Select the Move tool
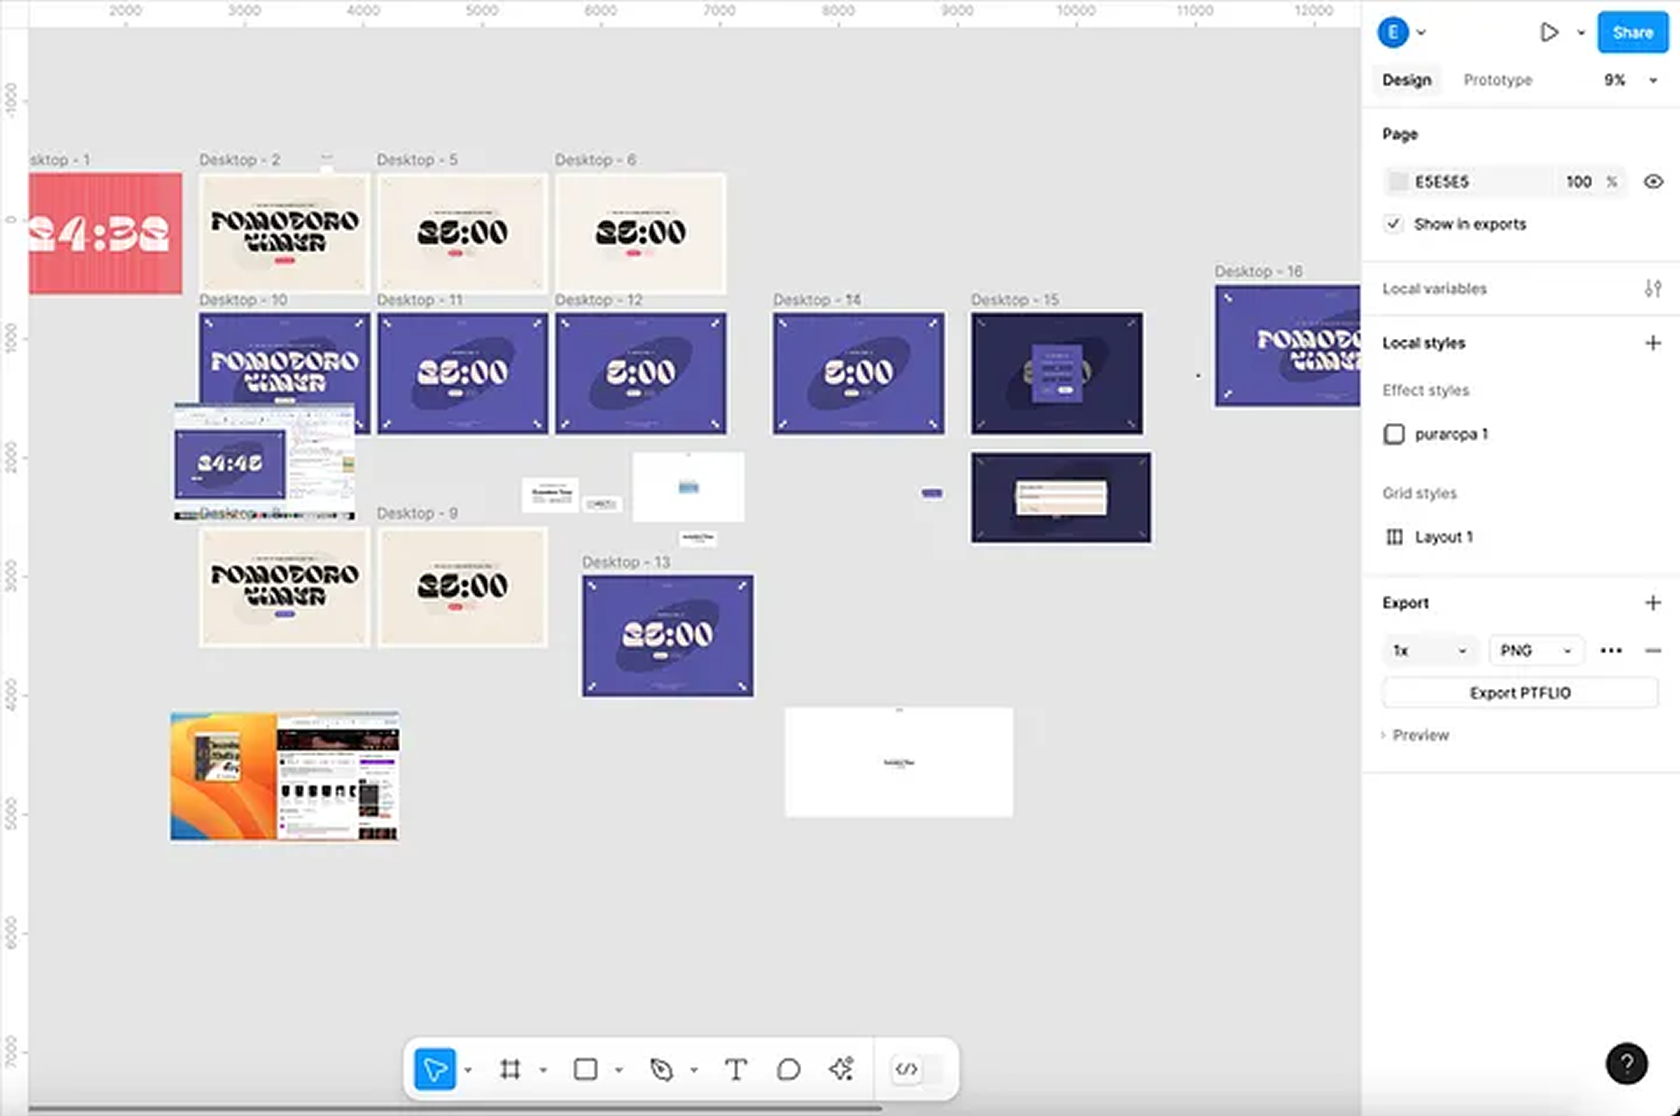This screenshot has width=1680, height=1116. click(x=434, y=1069)
